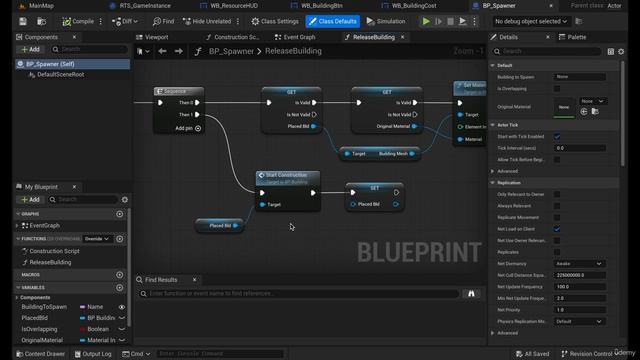Open ReleaseBuilding function in list
The height and width of the screenshot is (360, 640).
point(50,262)
